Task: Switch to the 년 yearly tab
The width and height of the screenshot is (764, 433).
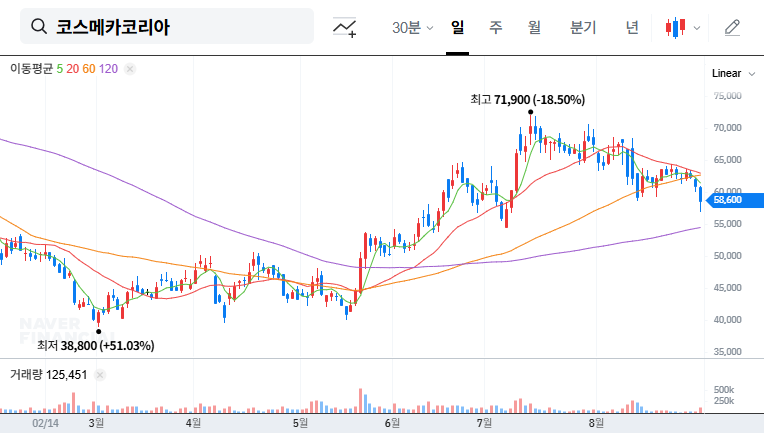Action: click(632, 27)
